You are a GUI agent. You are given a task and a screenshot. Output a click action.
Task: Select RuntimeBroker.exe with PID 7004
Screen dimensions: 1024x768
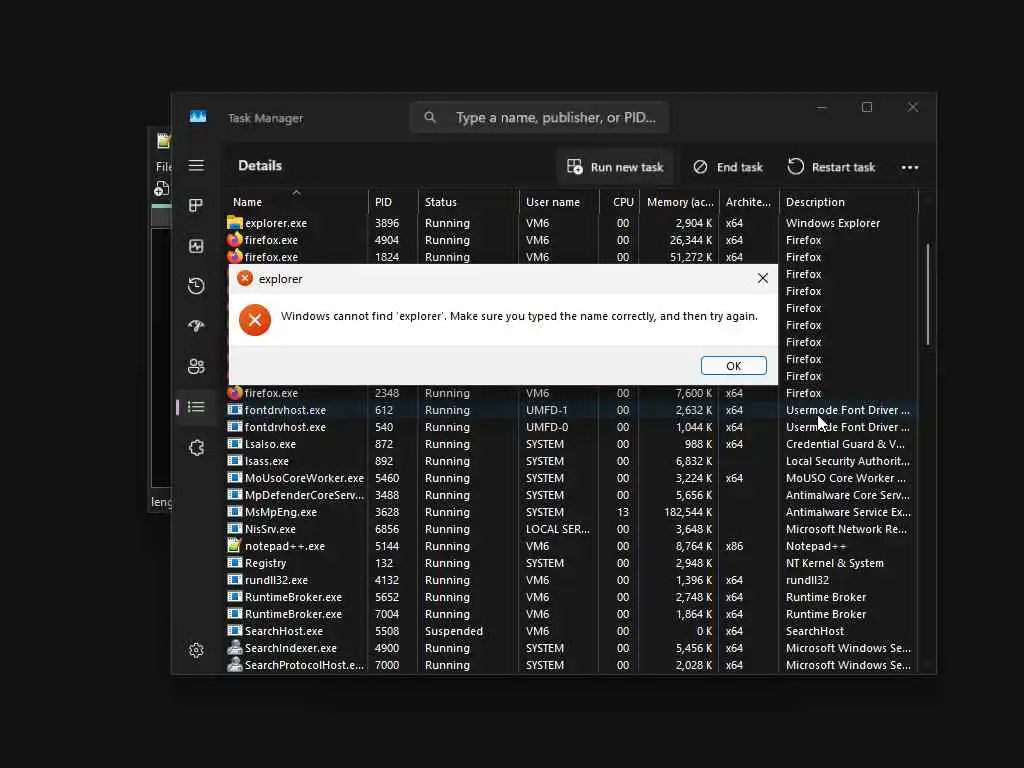pos(571,613)
